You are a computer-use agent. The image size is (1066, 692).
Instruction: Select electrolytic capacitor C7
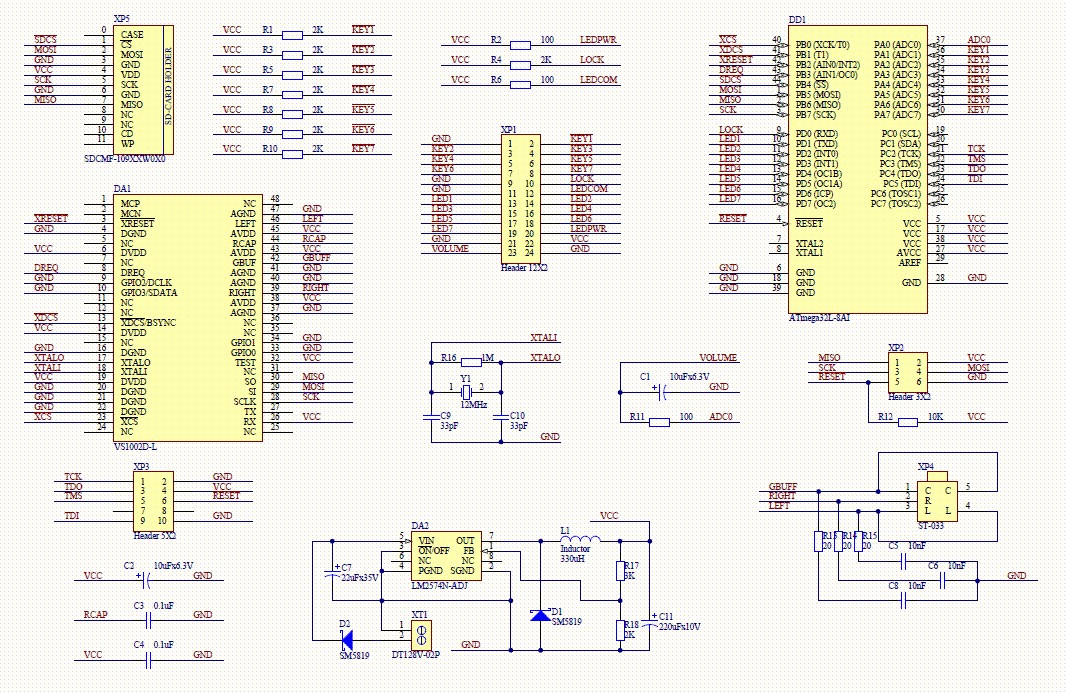[332, 572]
